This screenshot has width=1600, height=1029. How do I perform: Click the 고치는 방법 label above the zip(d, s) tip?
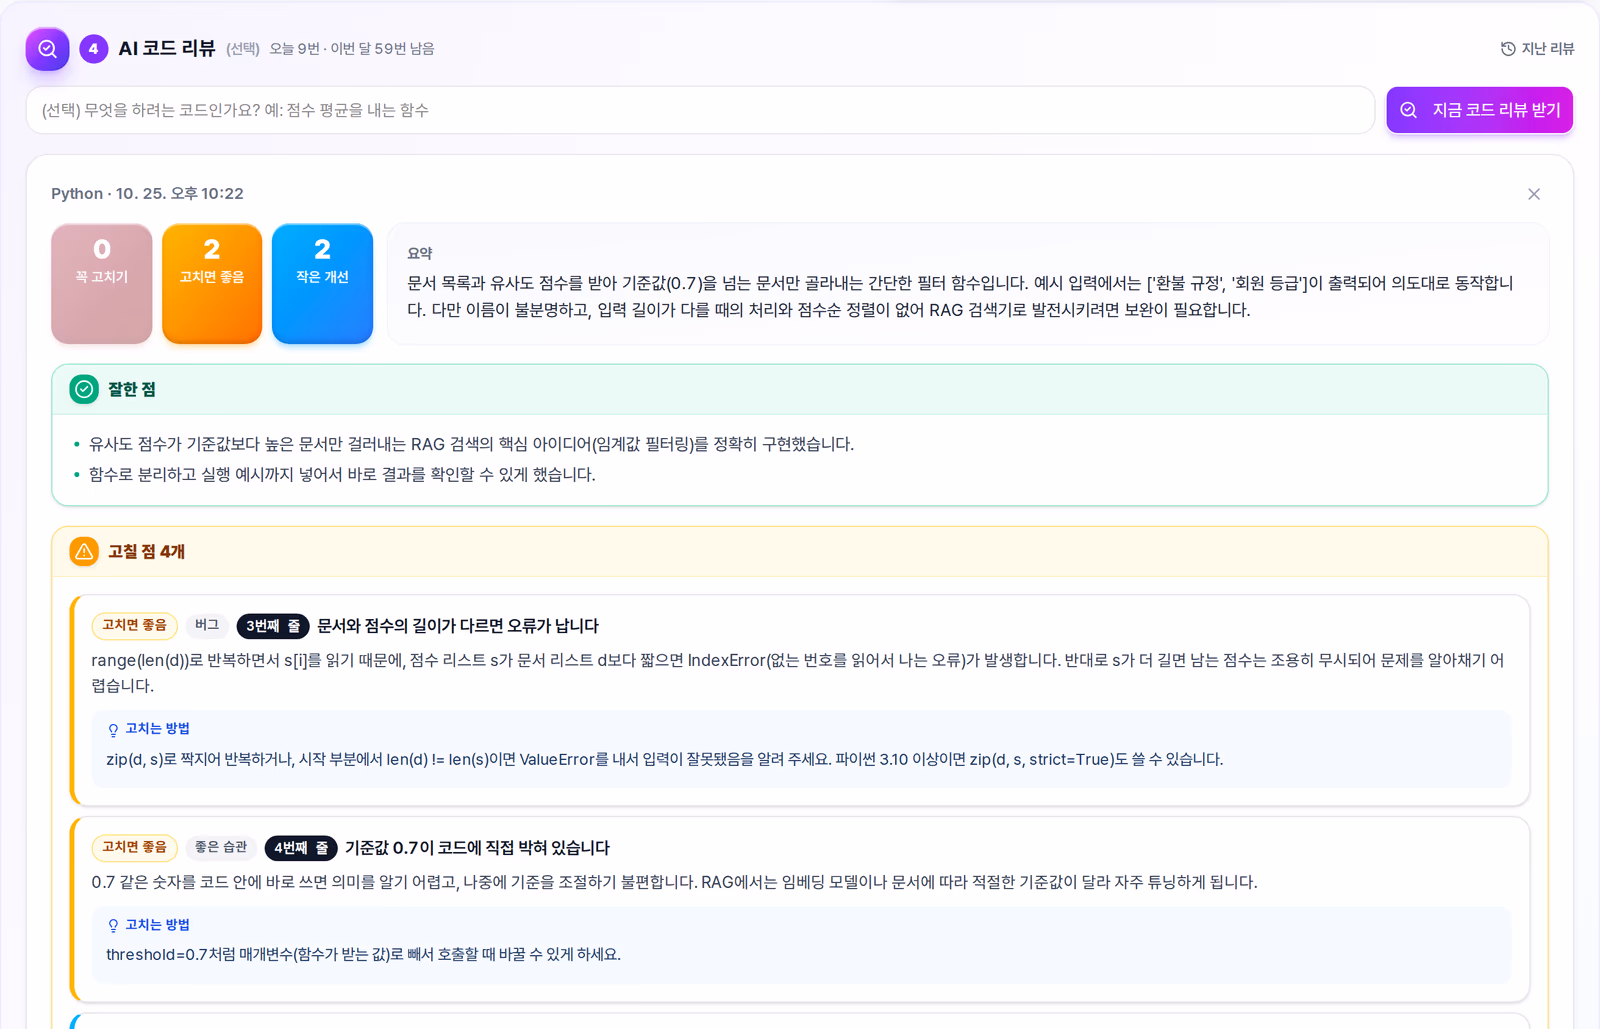pos(157,729)
